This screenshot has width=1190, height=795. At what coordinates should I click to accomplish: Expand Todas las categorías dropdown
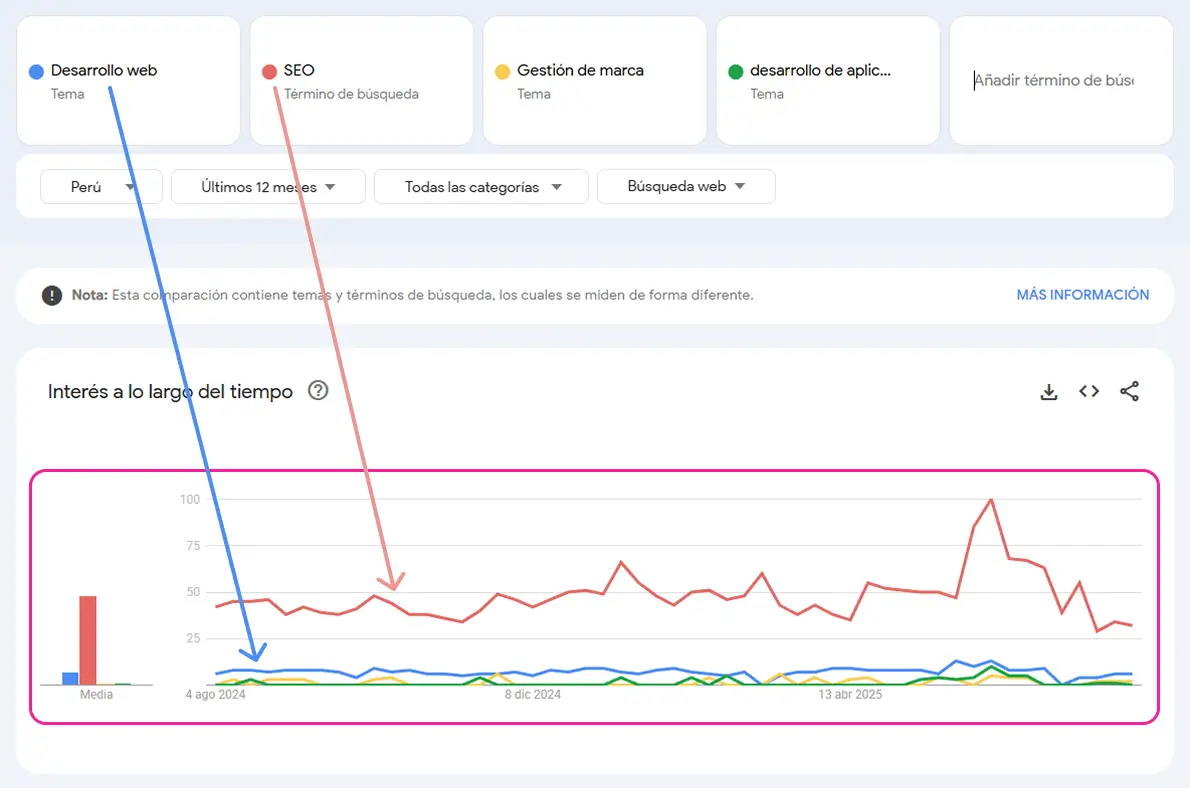[481, 187]
